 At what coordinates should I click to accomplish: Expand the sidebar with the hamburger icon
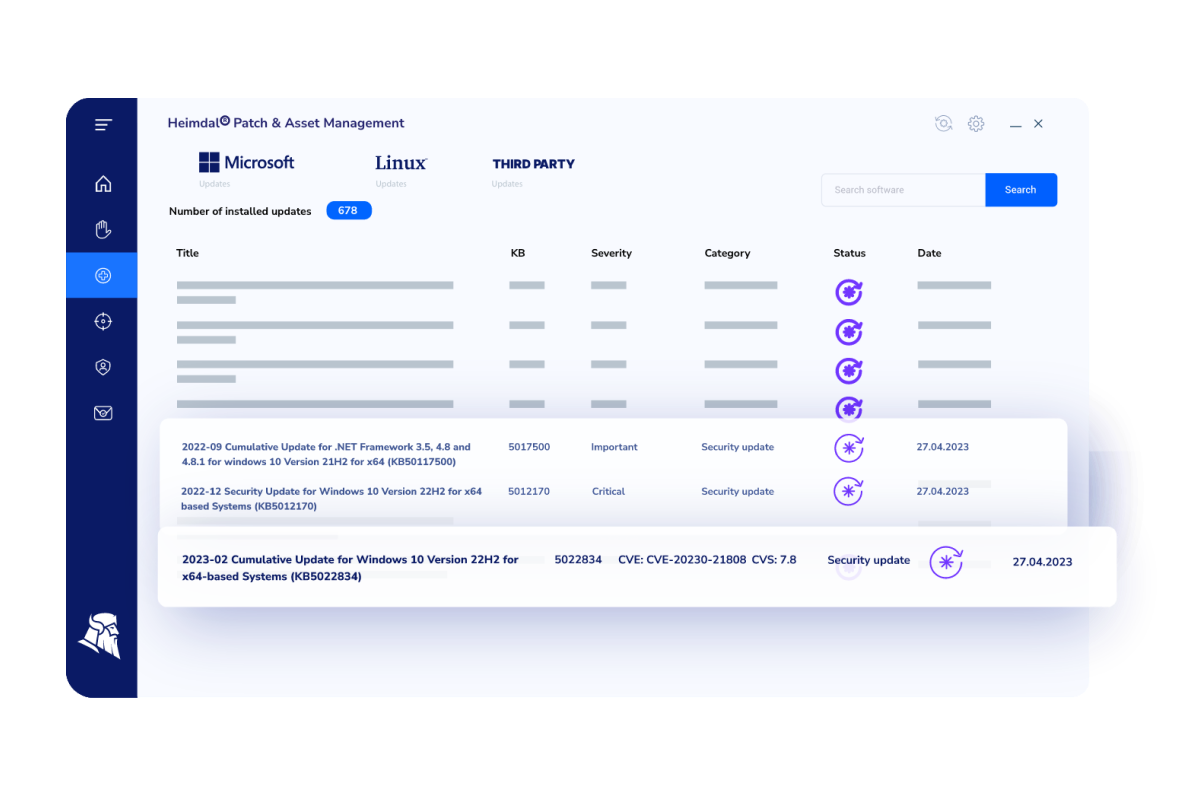point(103,124)
